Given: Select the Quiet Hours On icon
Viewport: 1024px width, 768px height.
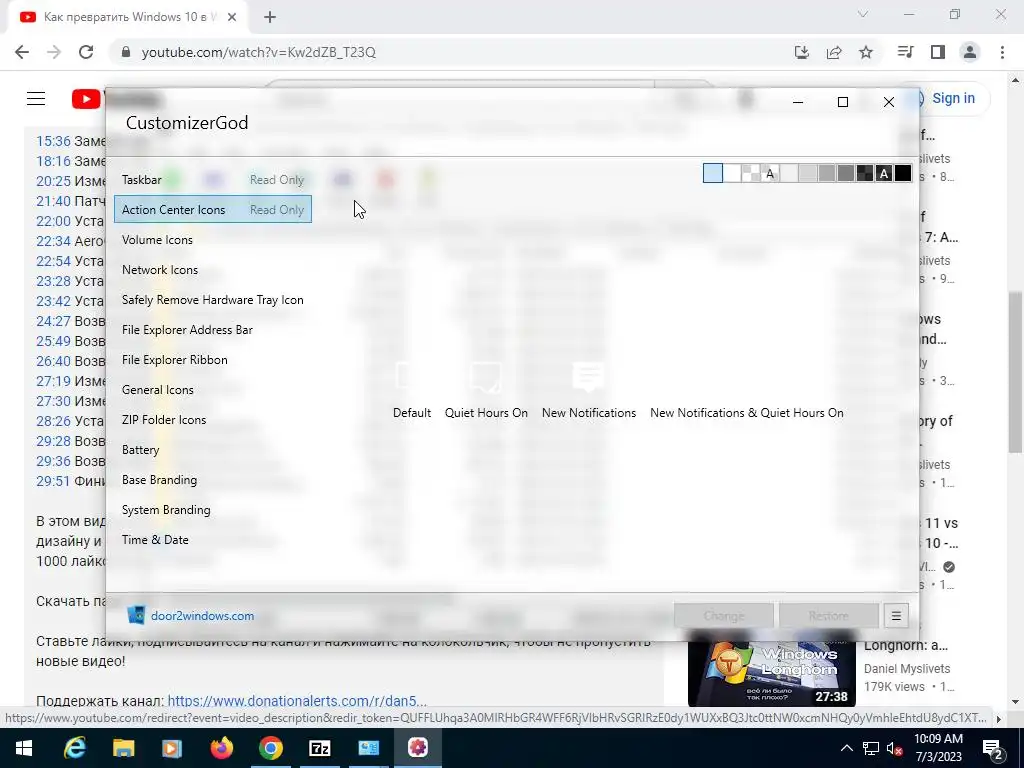Looking at the screenshot, I should click(x=486, y=377).
